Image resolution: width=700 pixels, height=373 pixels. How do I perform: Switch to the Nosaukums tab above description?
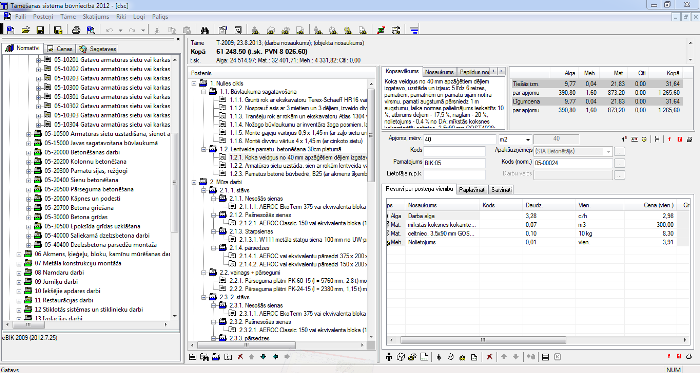point(439,72)
